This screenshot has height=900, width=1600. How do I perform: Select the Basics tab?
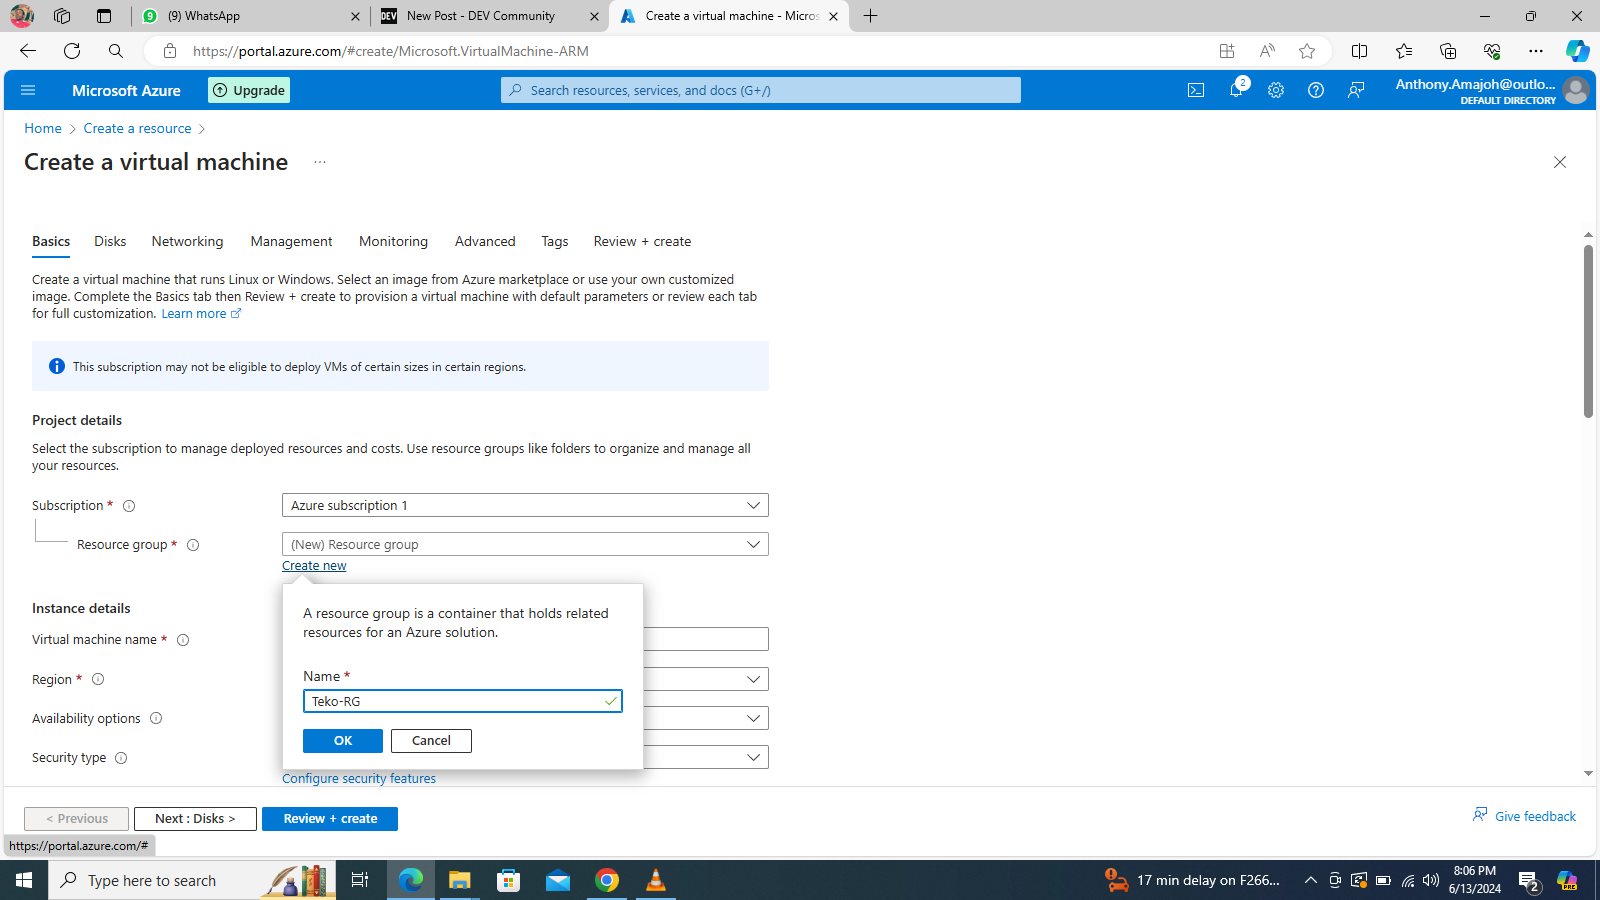(x=51, y=241)
